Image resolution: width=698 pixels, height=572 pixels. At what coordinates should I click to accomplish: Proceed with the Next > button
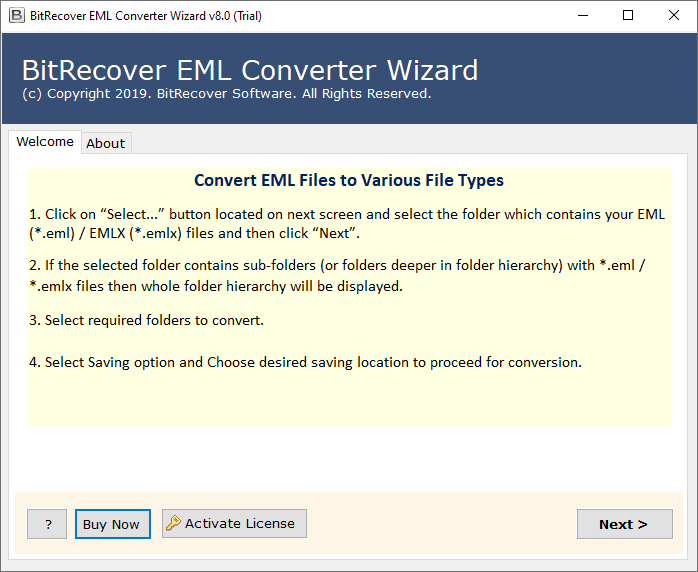[624, 524]
